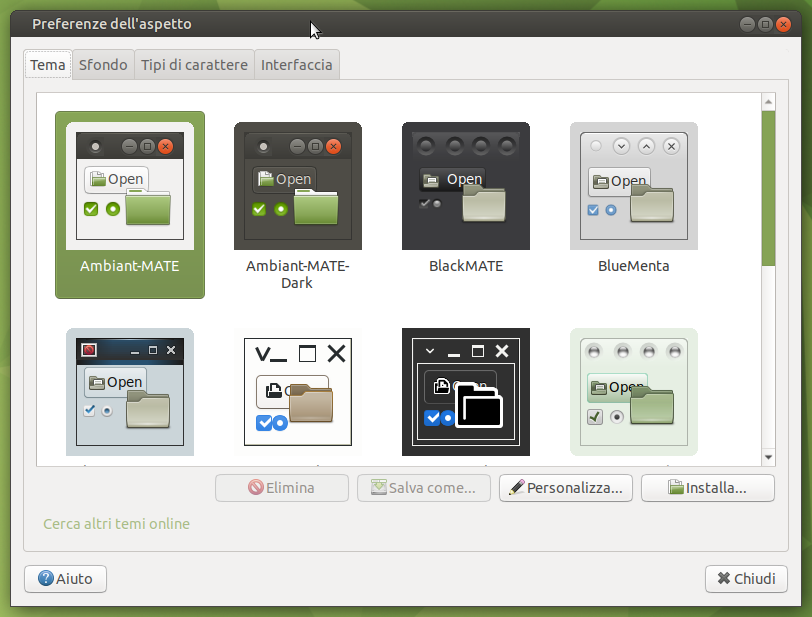Screen dimensions: 812x617
Task: Open the Tipi di carattere tab
Action: coord(194,65)
